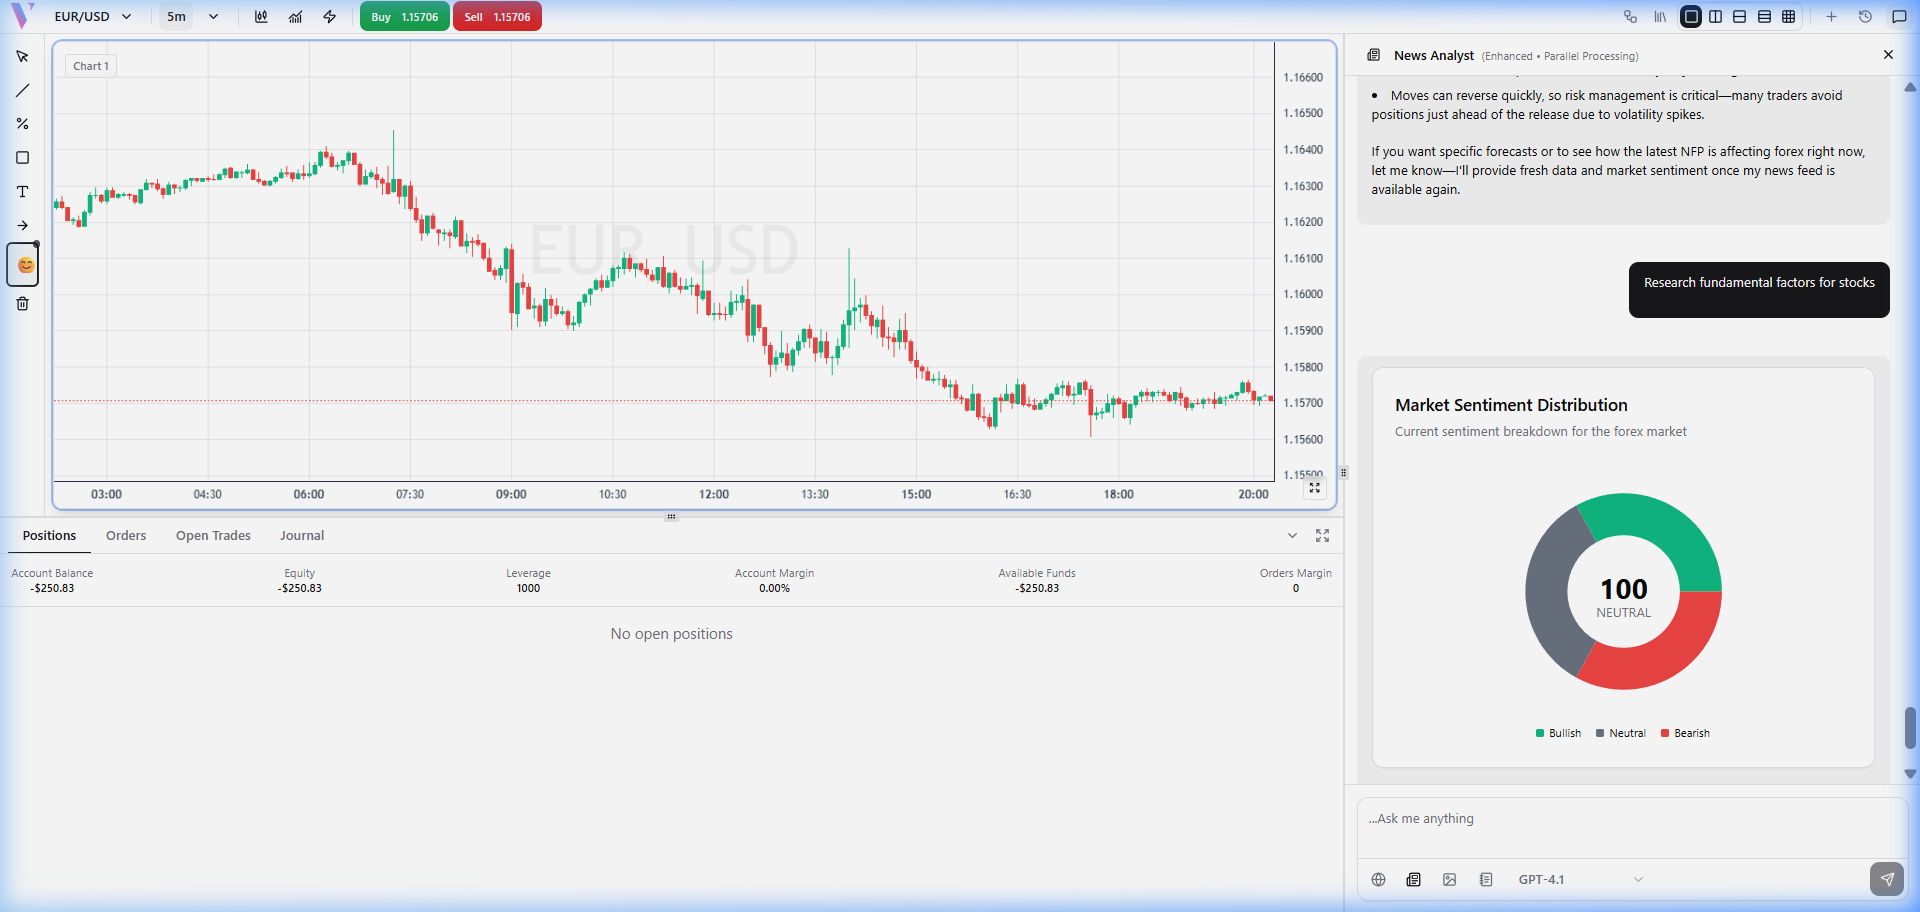Click the red Sell 1.15706 button

[497, 17]
